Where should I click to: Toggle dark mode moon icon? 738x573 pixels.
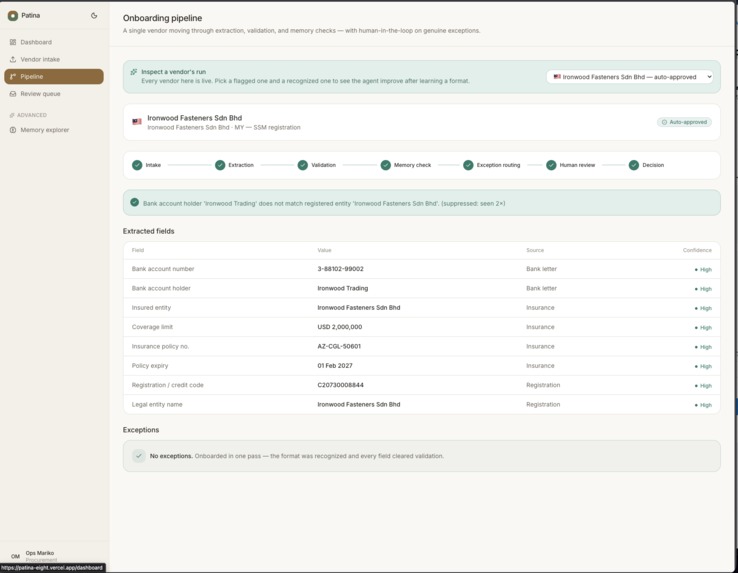pos(94,16)
